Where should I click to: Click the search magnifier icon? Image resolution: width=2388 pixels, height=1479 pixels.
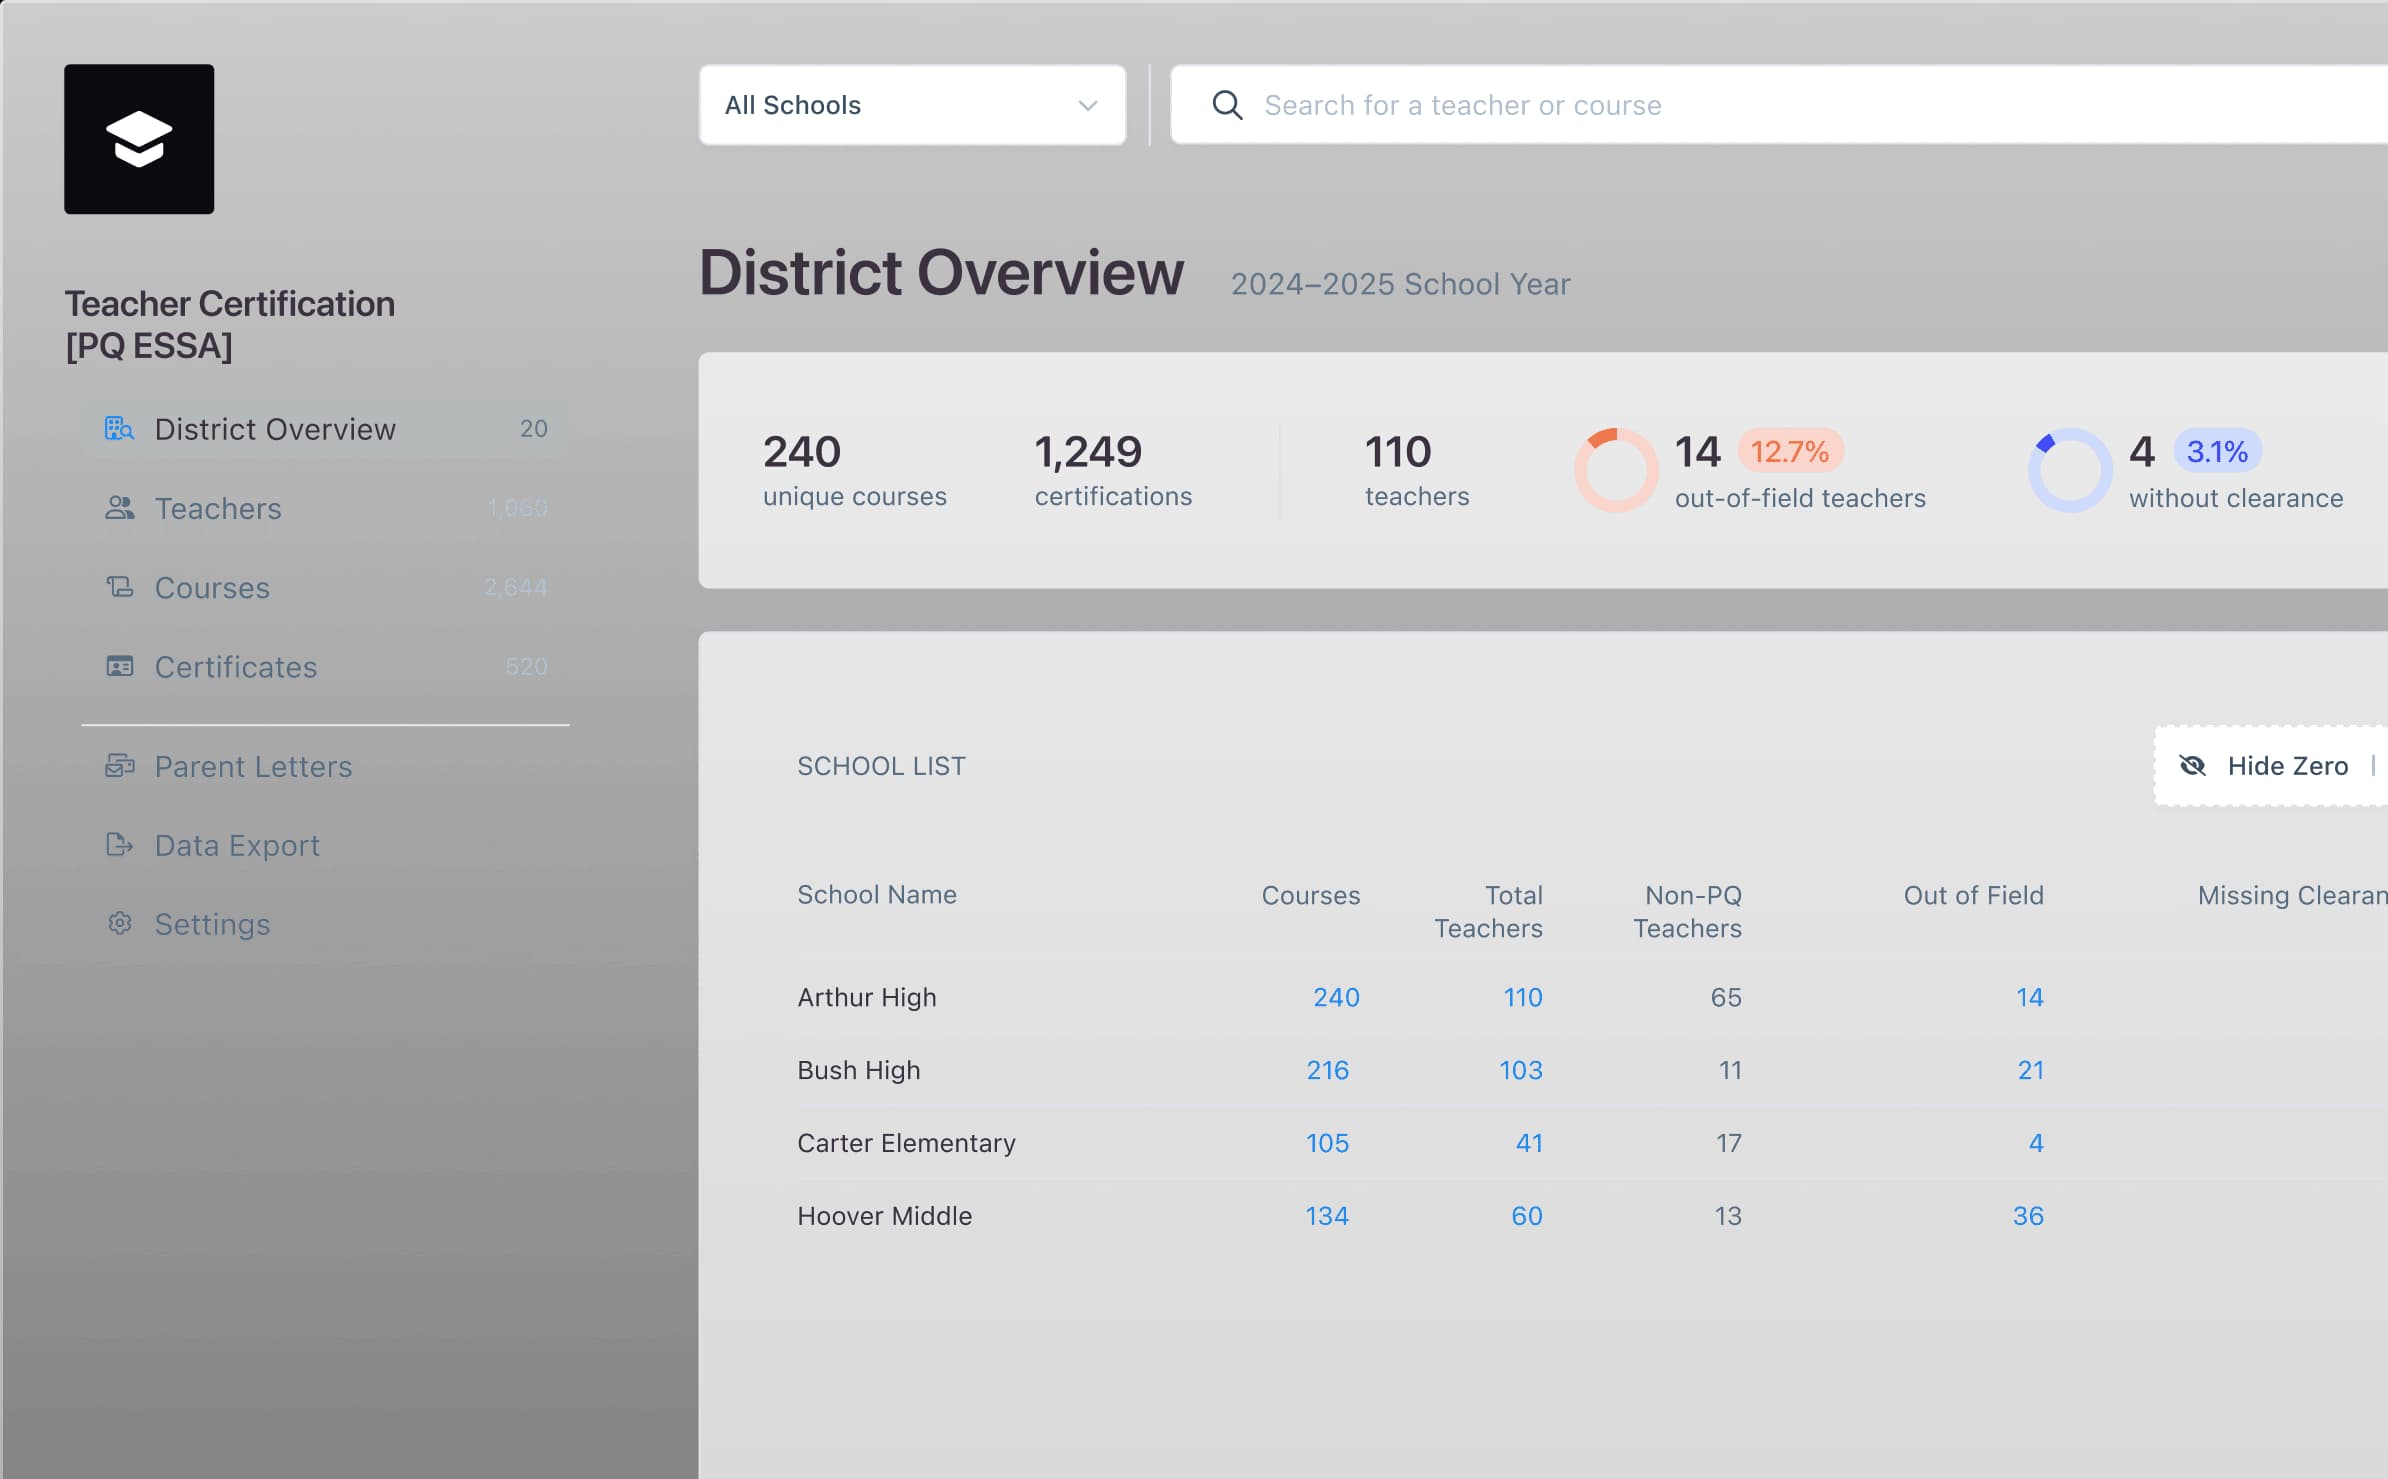(1227, 105)
